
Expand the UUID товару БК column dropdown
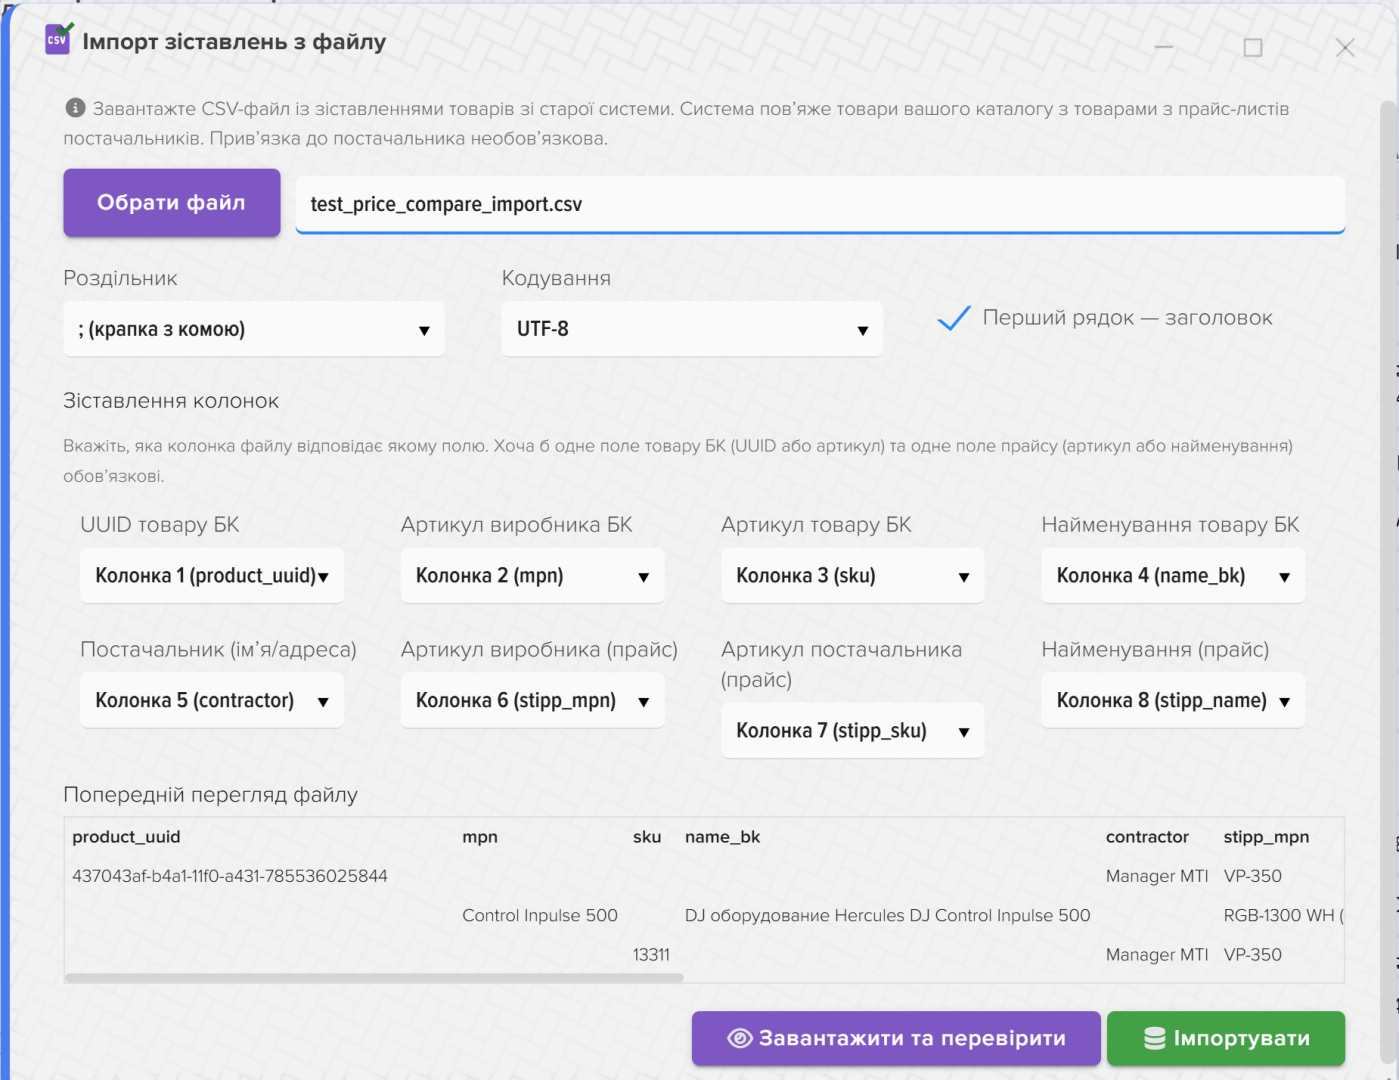(x=212, y=576)
